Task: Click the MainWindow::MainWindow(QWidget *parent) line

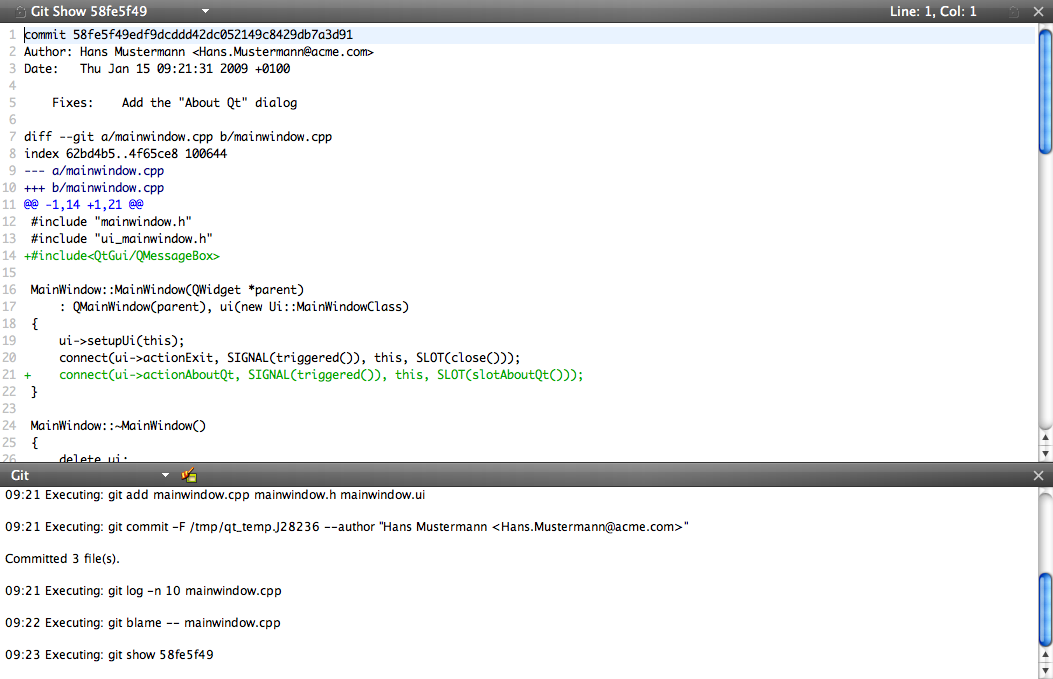Action: pos(167,289)
